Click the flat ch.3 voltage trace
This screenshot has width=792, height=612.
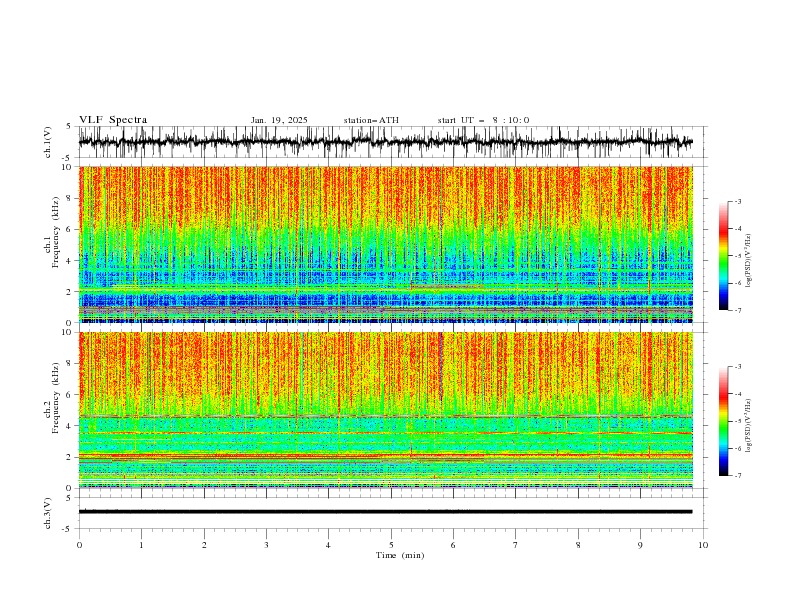click(x=385, y=512)
